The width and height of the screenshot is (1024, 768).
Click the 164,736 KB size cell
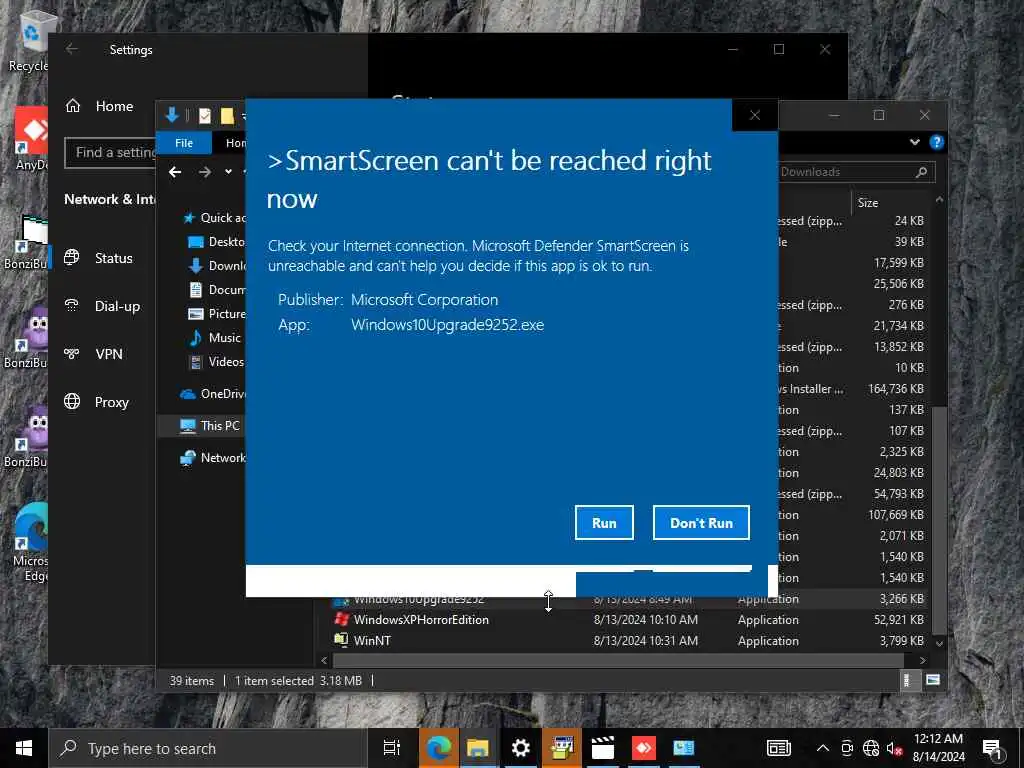tap(895, 389)
